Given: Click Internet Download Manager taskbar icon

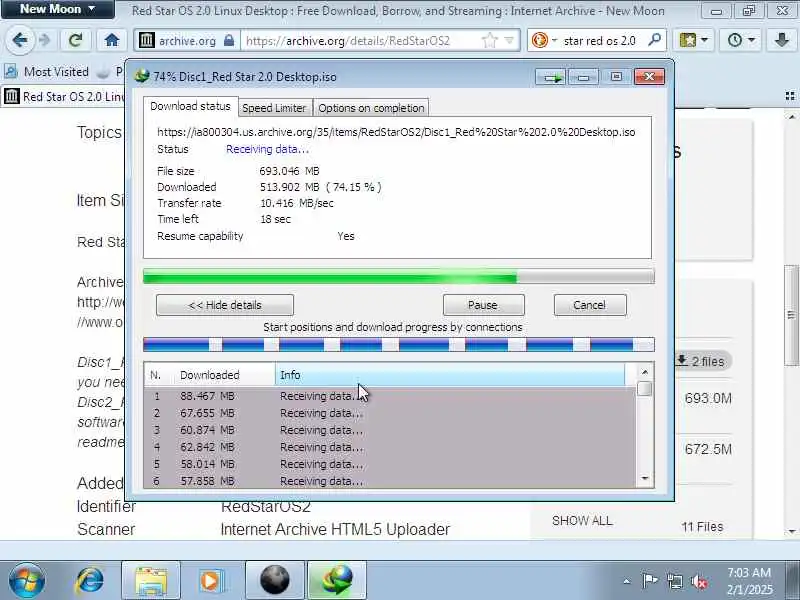Looking at the screenshot, I should (337, 581).
